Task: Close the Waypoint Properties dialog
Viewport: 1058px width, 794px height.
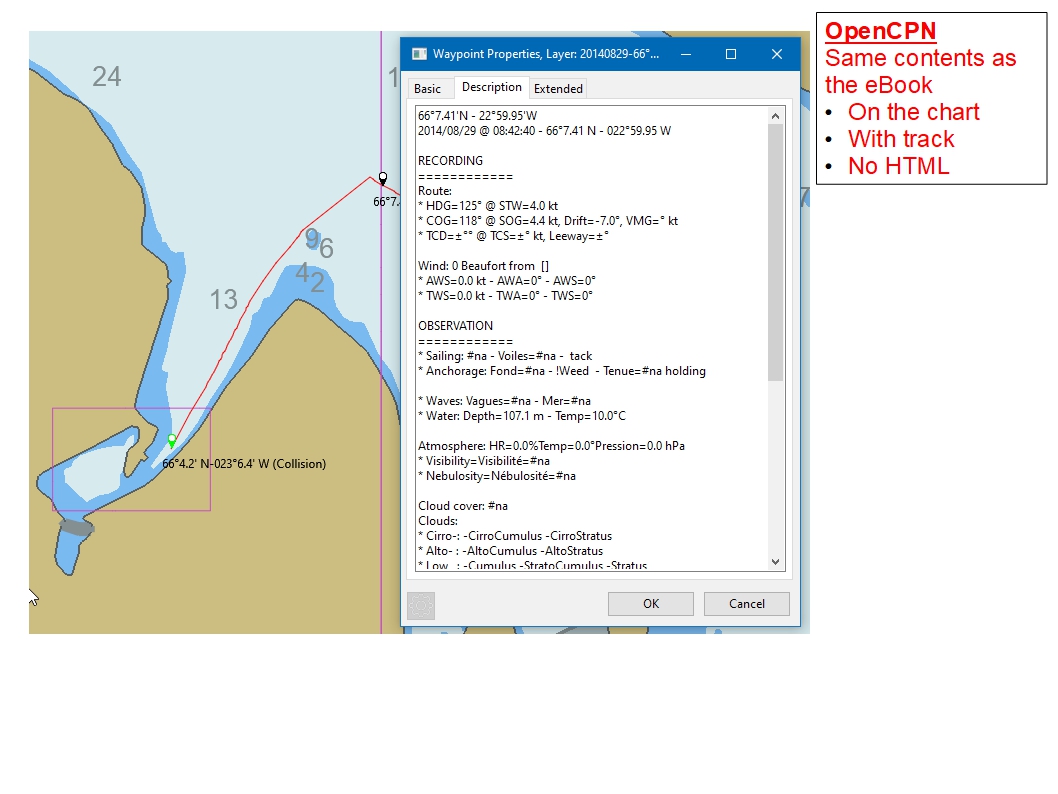Action: point(777,54)
